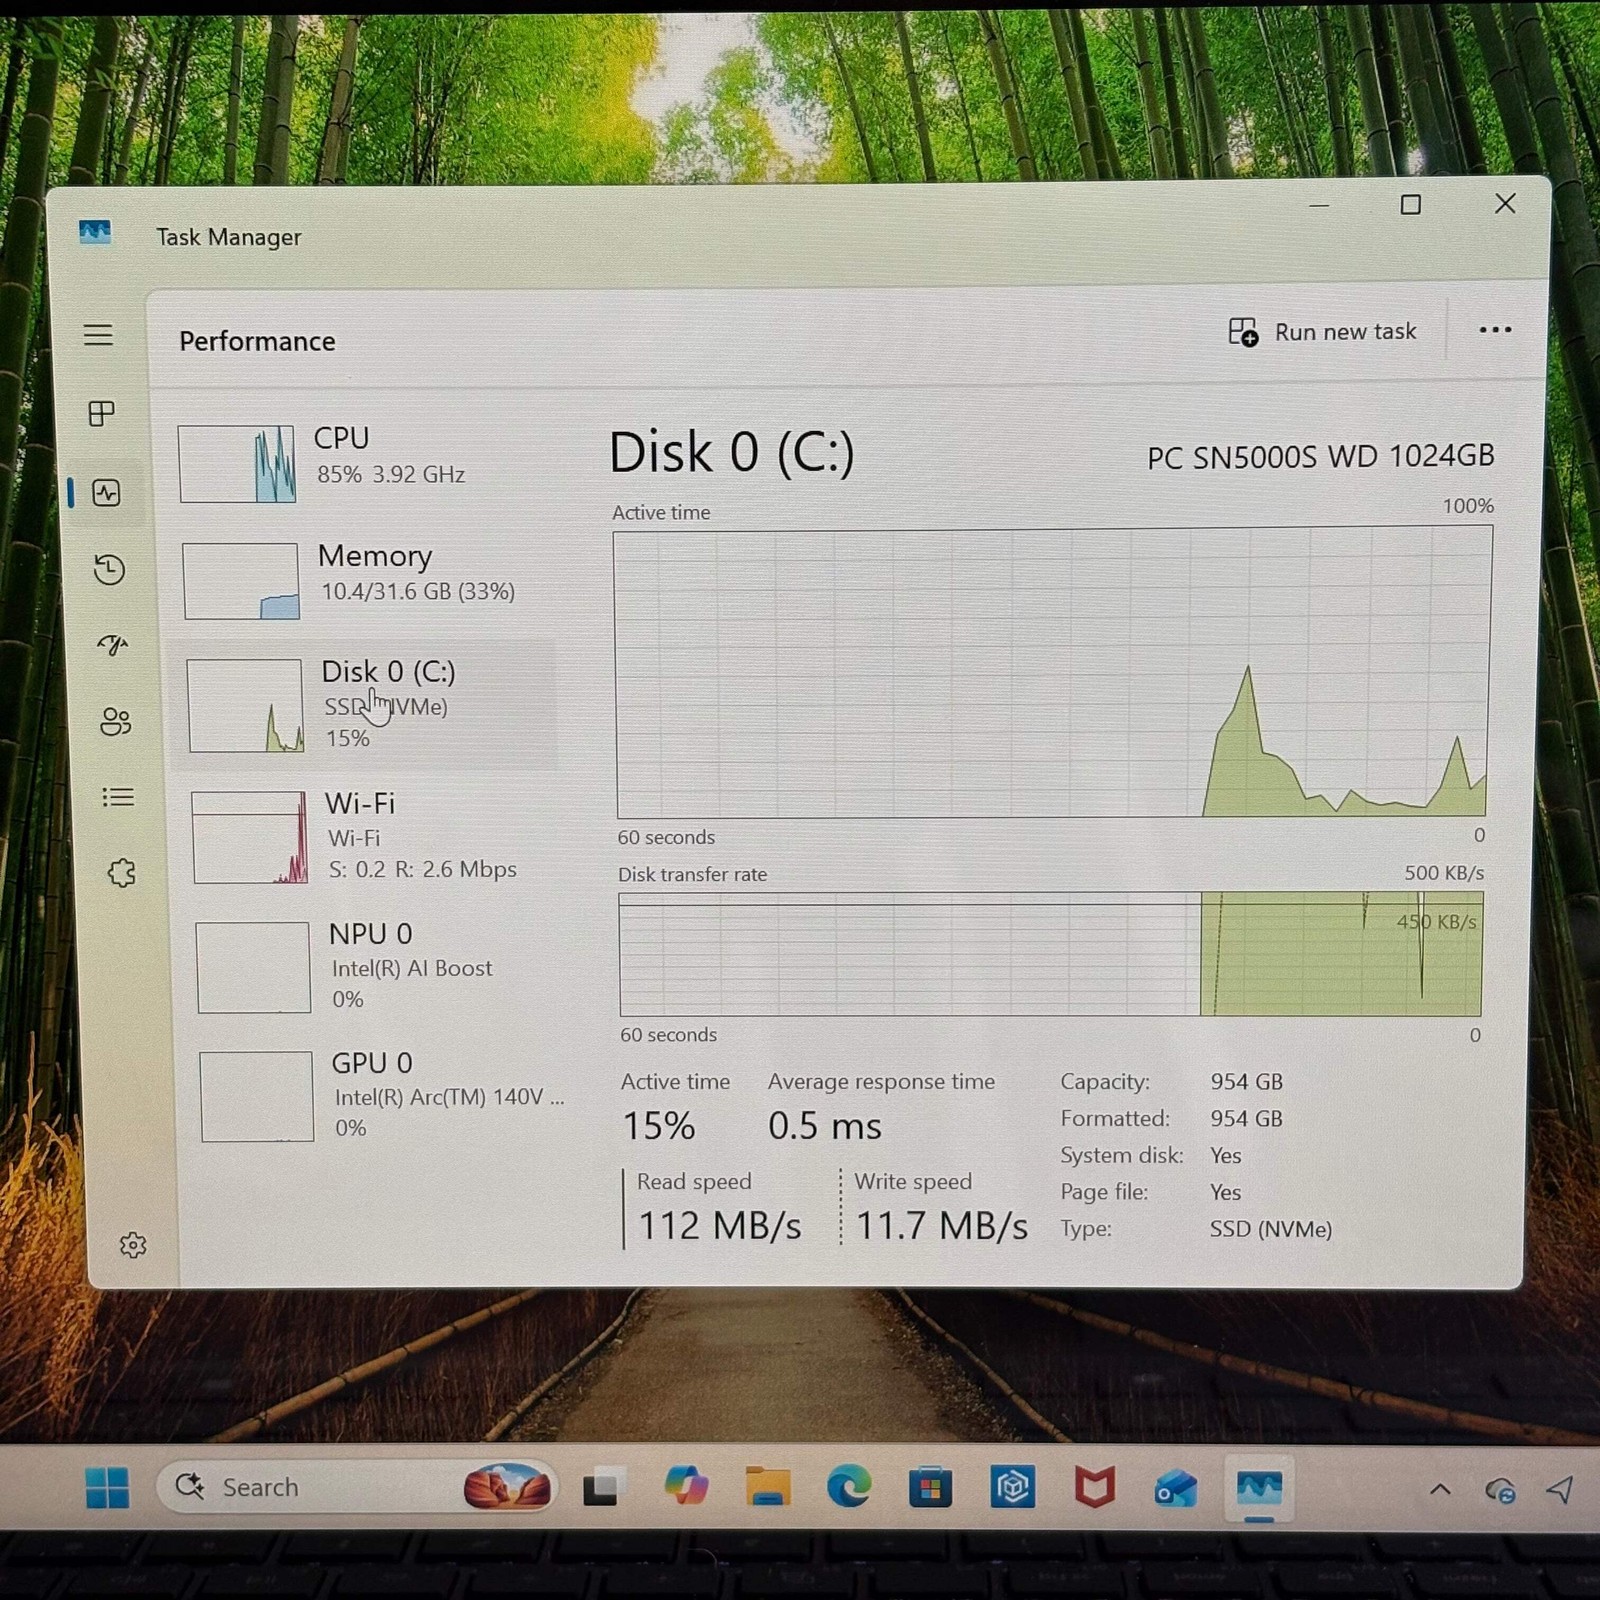
Task: Launch Copilot from the taskbar
Action: point(686,1487)
